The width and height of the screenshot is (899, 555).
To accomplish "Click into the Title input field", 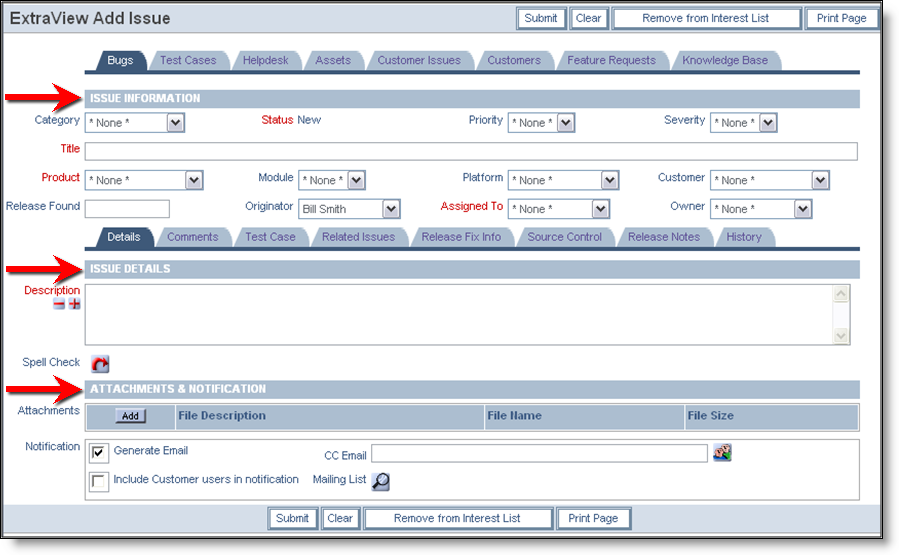I will (x=471, y=151).
